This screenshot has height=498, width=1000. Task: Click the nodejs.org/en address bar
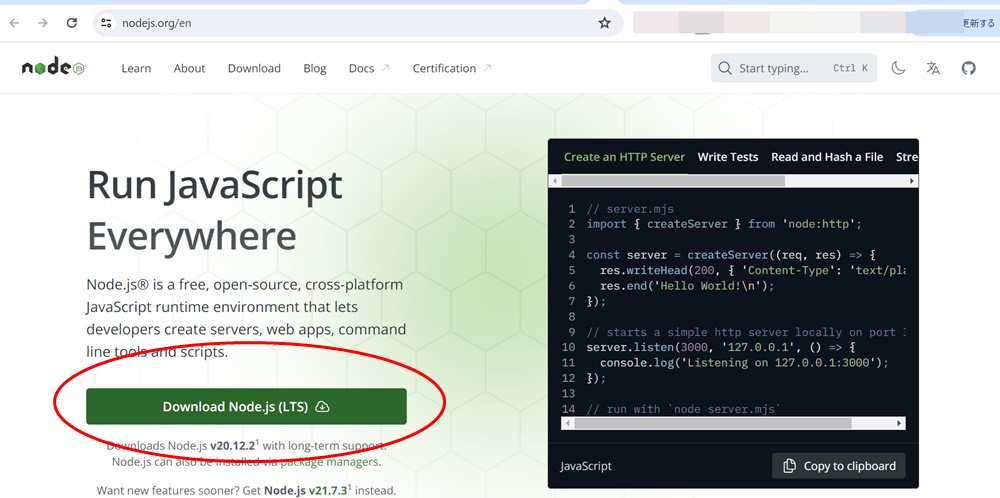(x=357, y=23)
